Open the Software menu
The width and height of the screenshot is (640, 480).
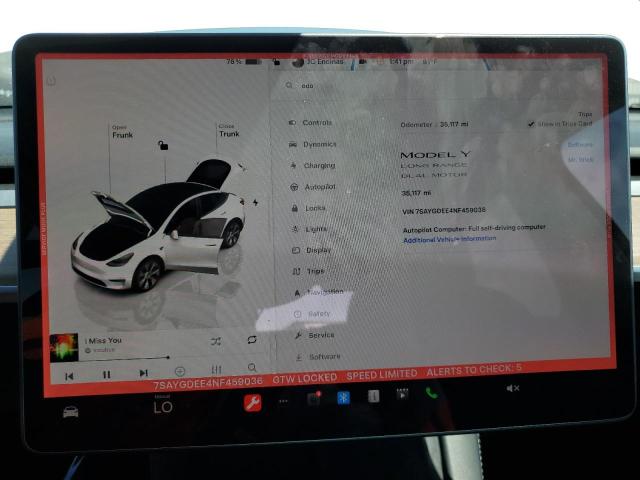318,357
